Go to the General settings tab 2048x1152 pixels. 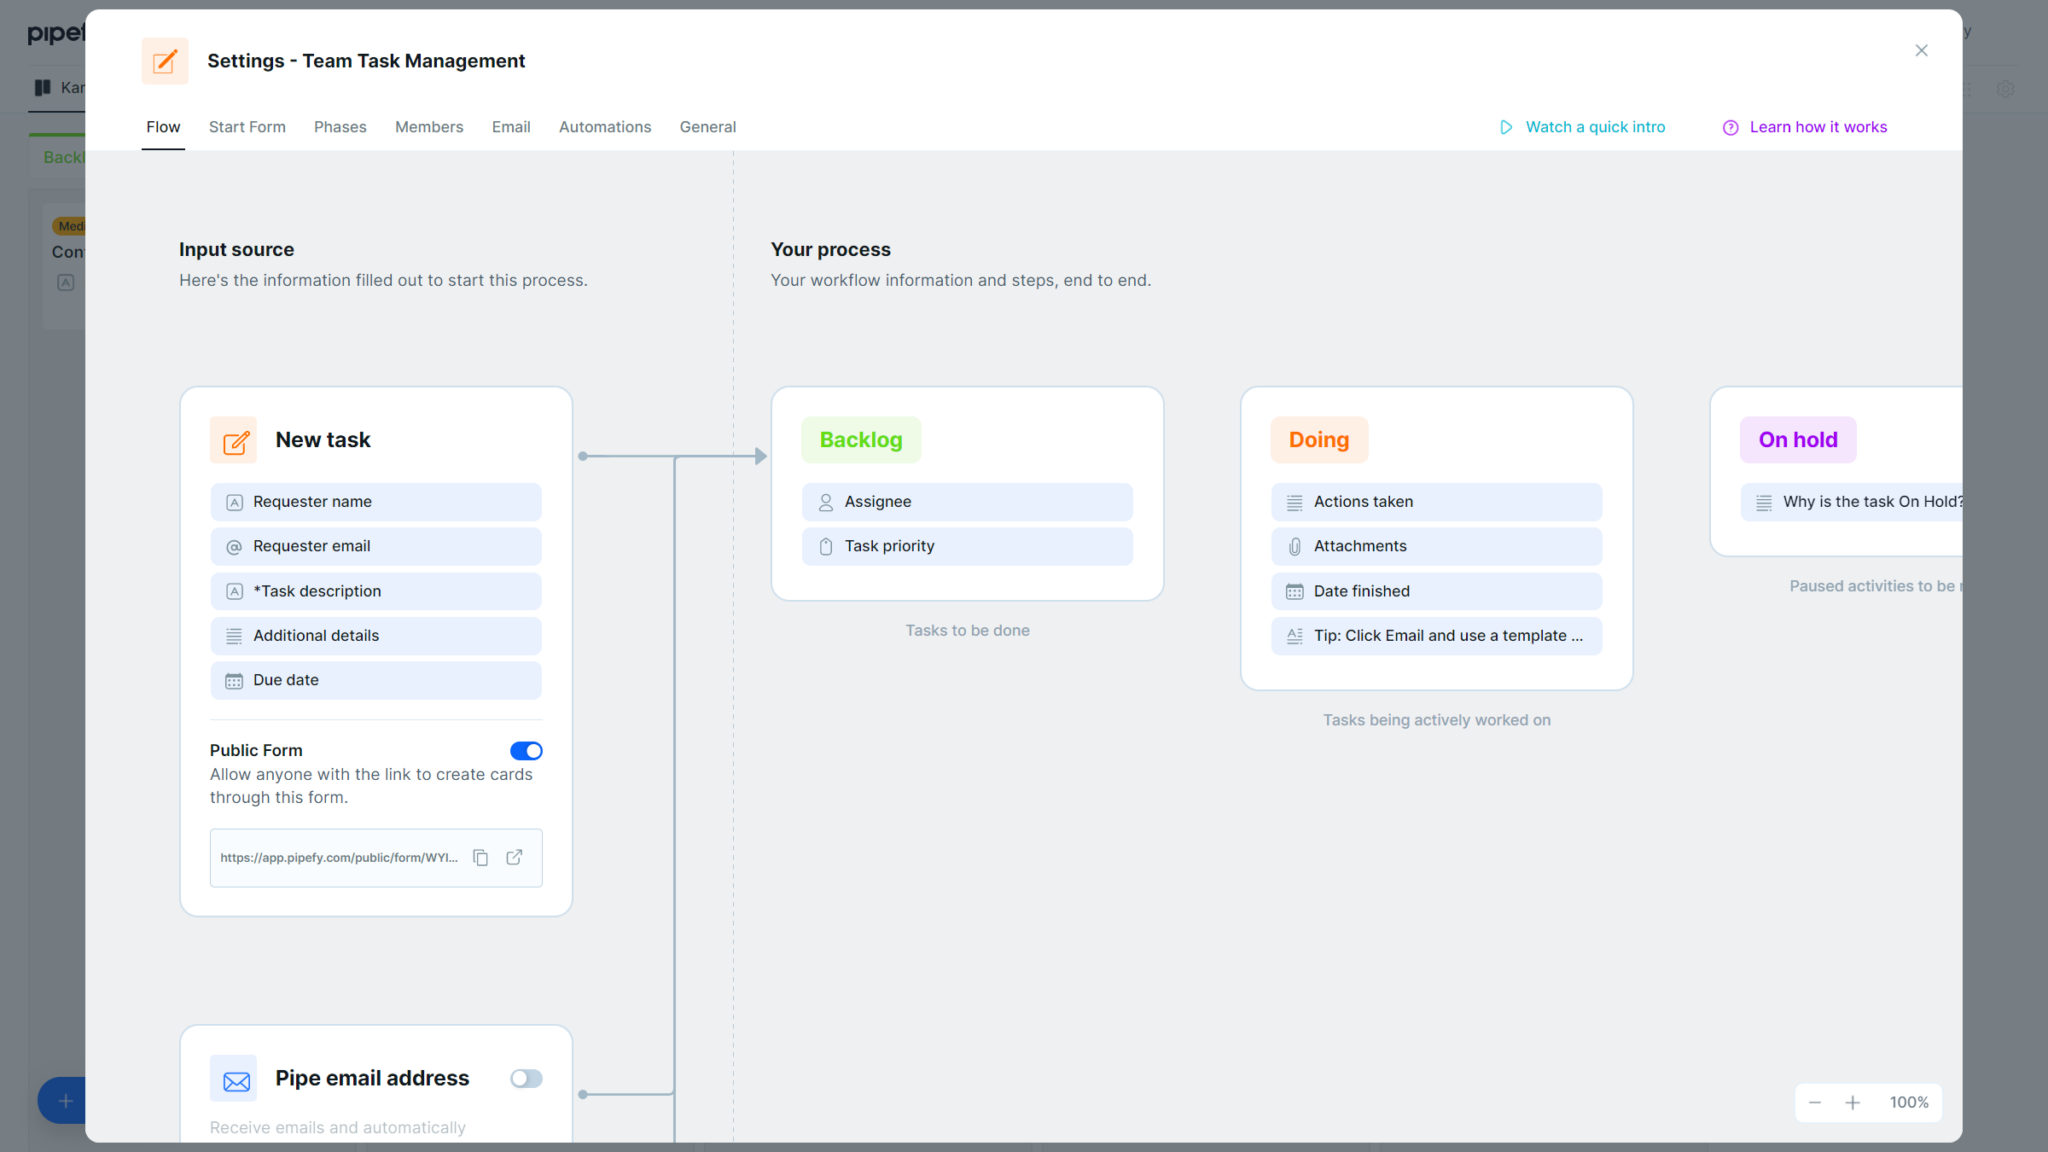pyautogui.click(x=707, y=127)
